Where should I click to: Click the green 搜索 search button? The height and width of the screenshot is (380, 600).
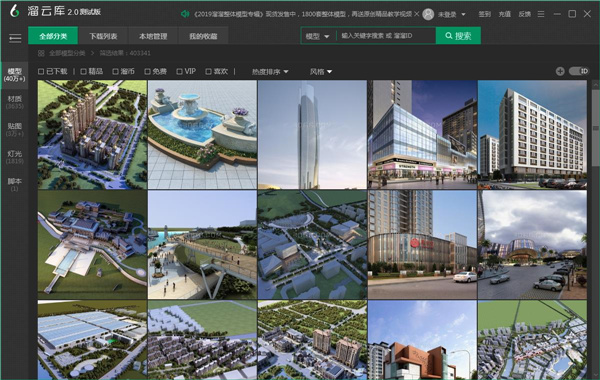tap(458, 36)
